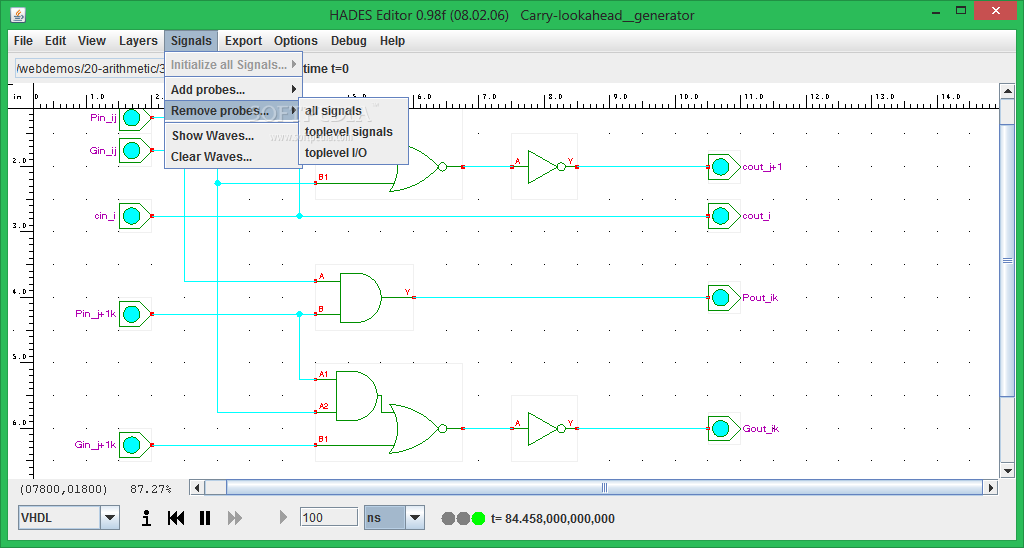Open the Help menu
This screenshot has height=548, width=1024.
coord(392,40)
